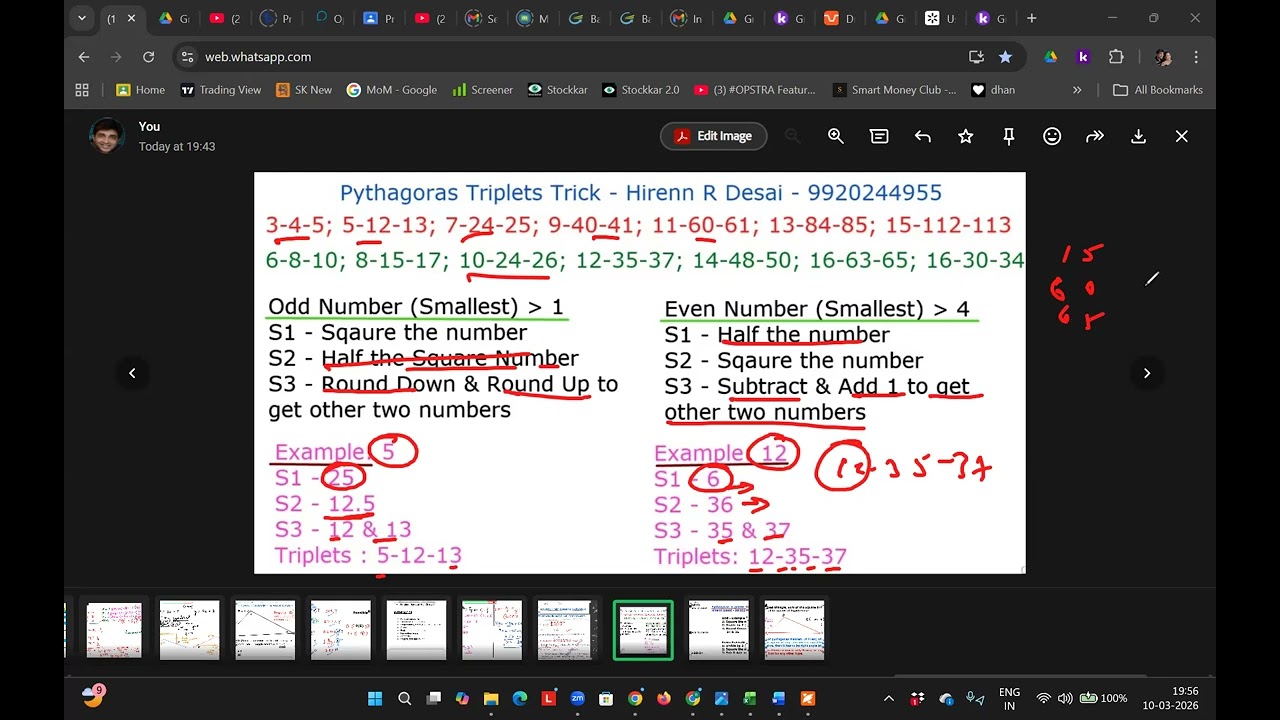Image resolution: width=1280 pixels, height=720 pixels.
Task: Open a new browser tab
Action: click(1031, 18)
